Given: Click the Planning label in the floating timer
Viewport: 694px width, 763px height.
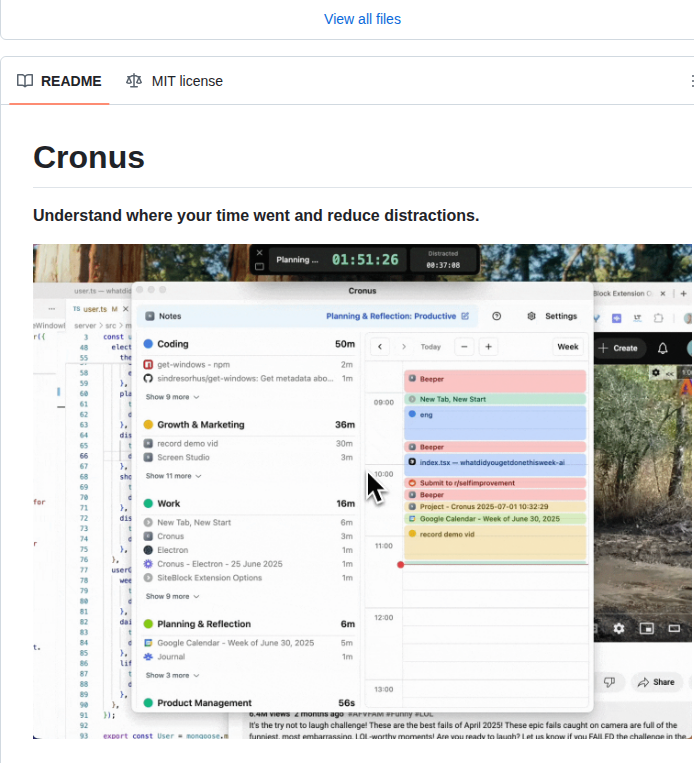Looking at the screenshot, I should pyautogui.click(x=297, y=260).
